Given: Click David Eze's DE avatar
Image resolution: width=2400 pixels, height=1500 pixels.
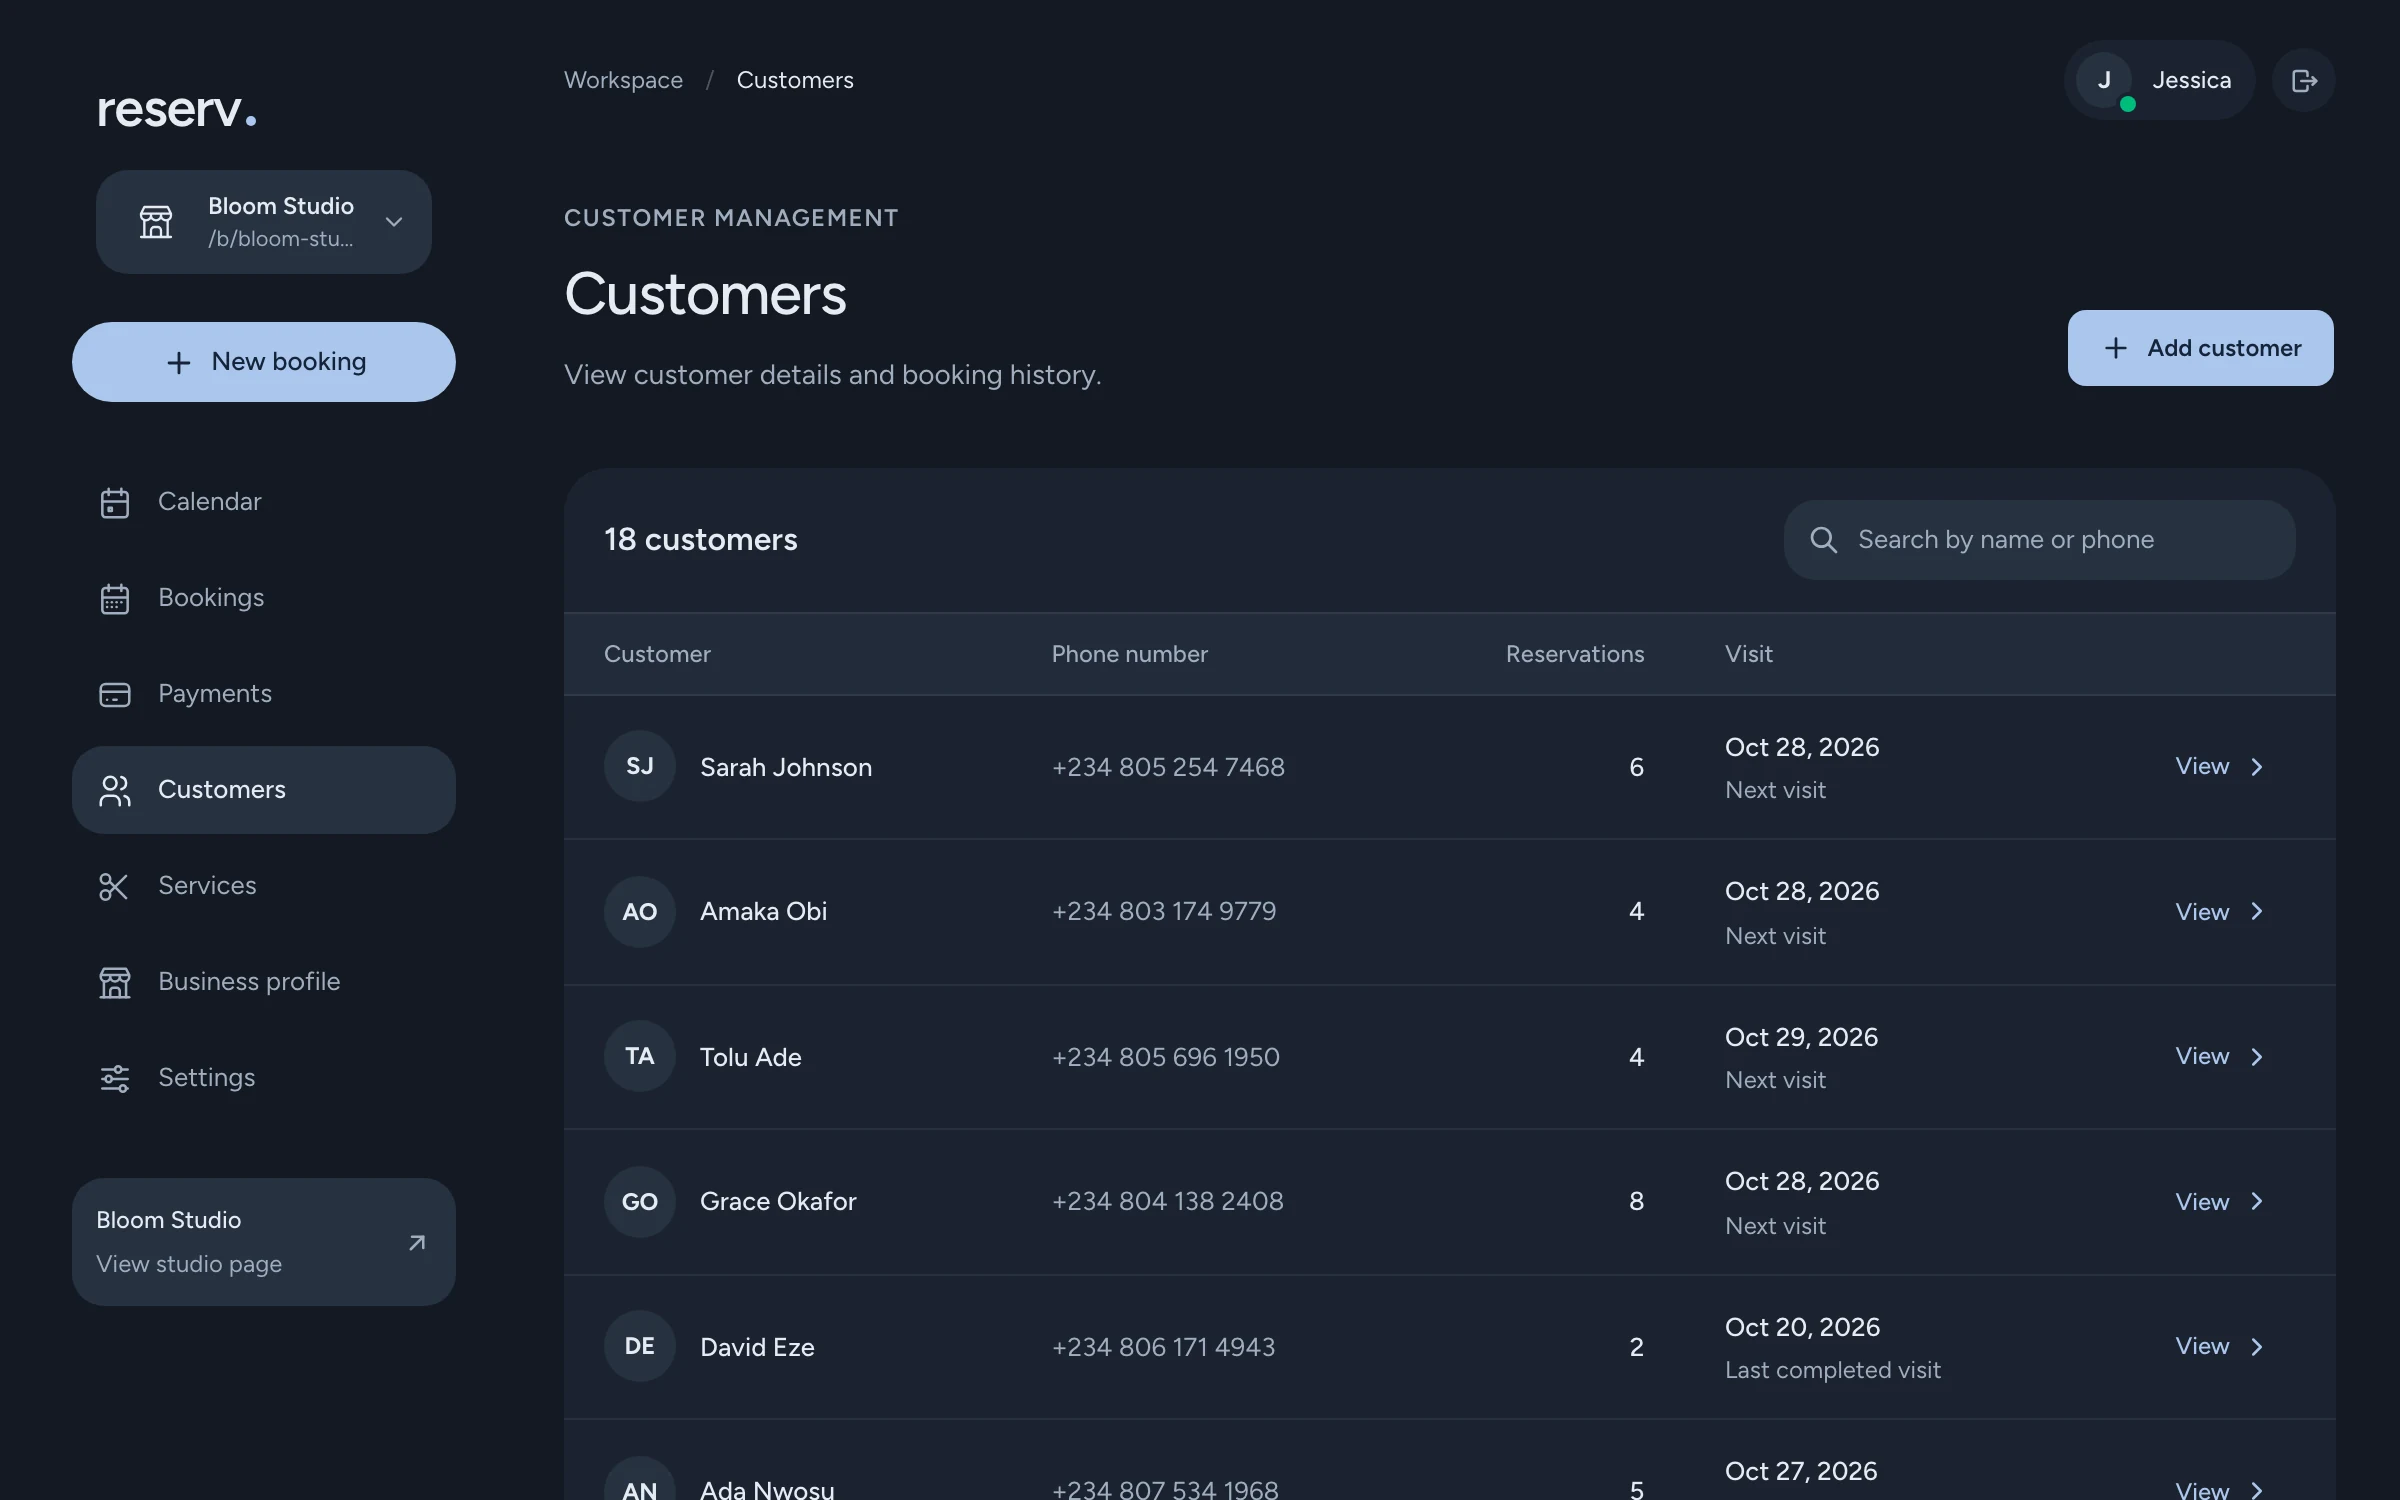Looking at the screenshot, I should point(640,1346).
